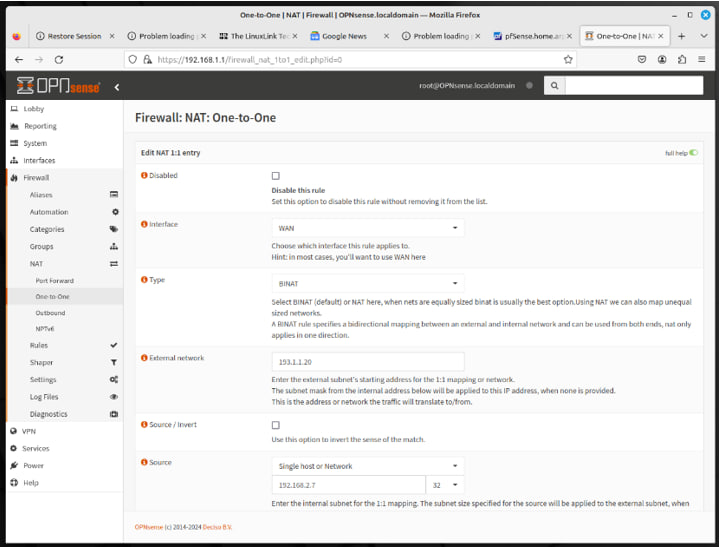
Task: Click the Diagnostics medkit icon
Action: point(114,414)
